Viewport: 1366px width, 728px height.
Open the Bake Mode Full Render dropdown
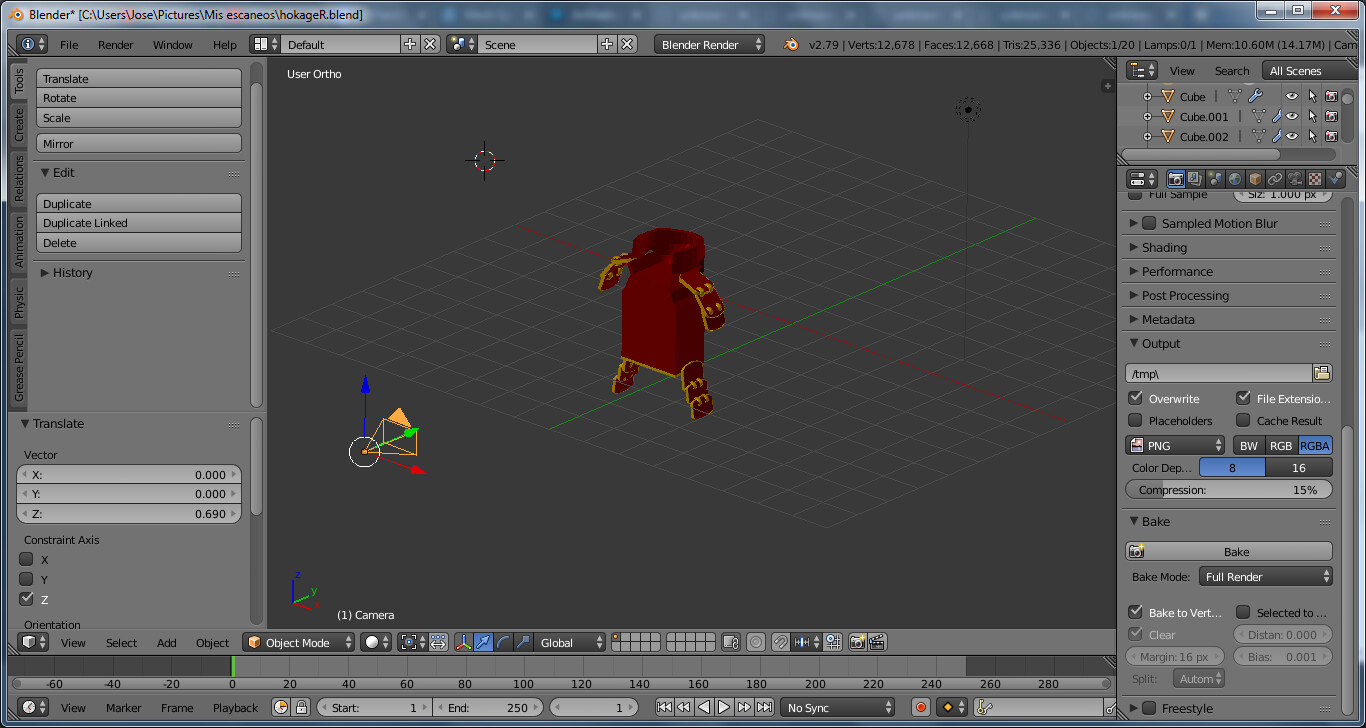click(1265, 576)
